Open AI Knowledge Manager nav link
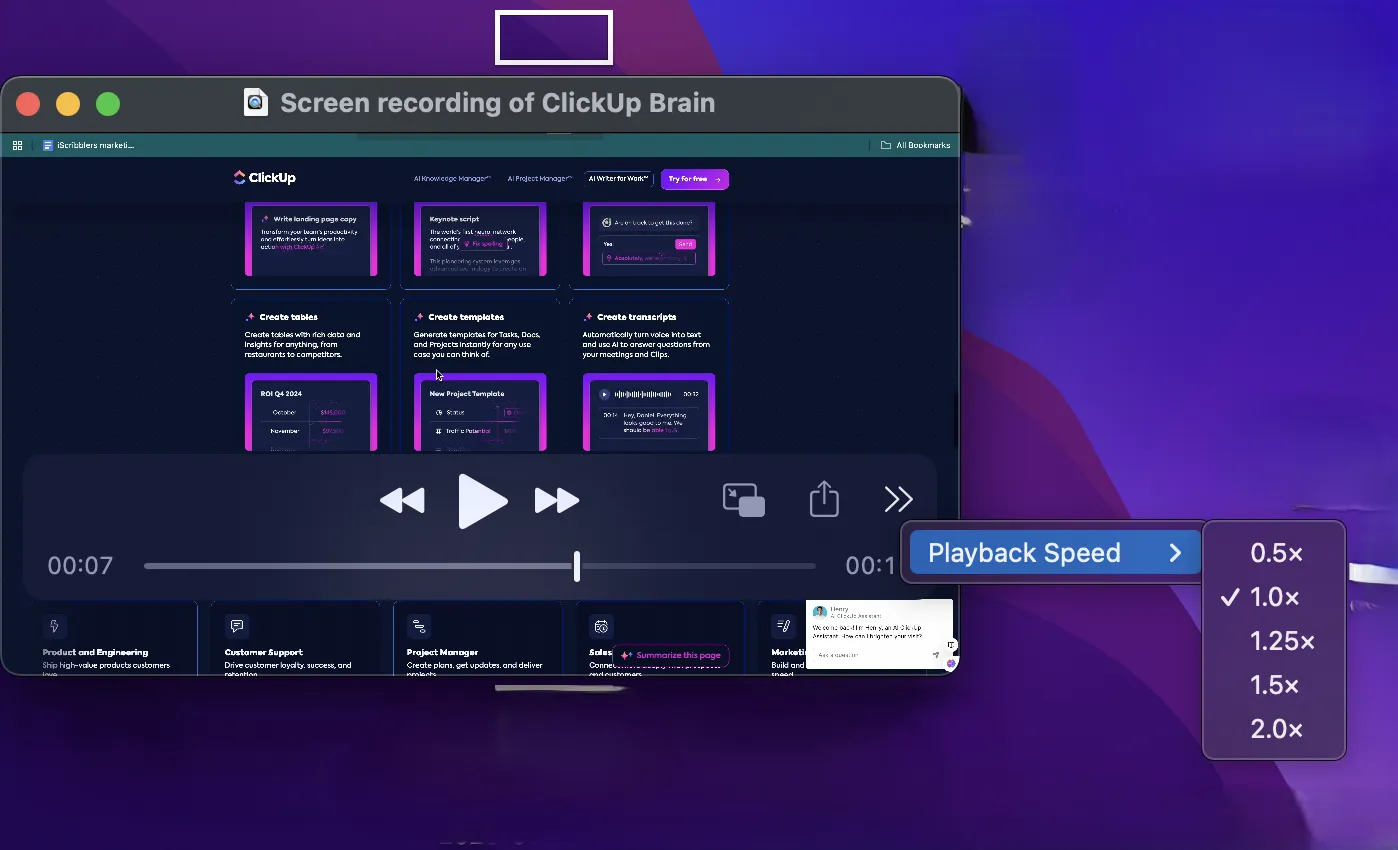The image size is (1398, 850). [x=452, y=179]
